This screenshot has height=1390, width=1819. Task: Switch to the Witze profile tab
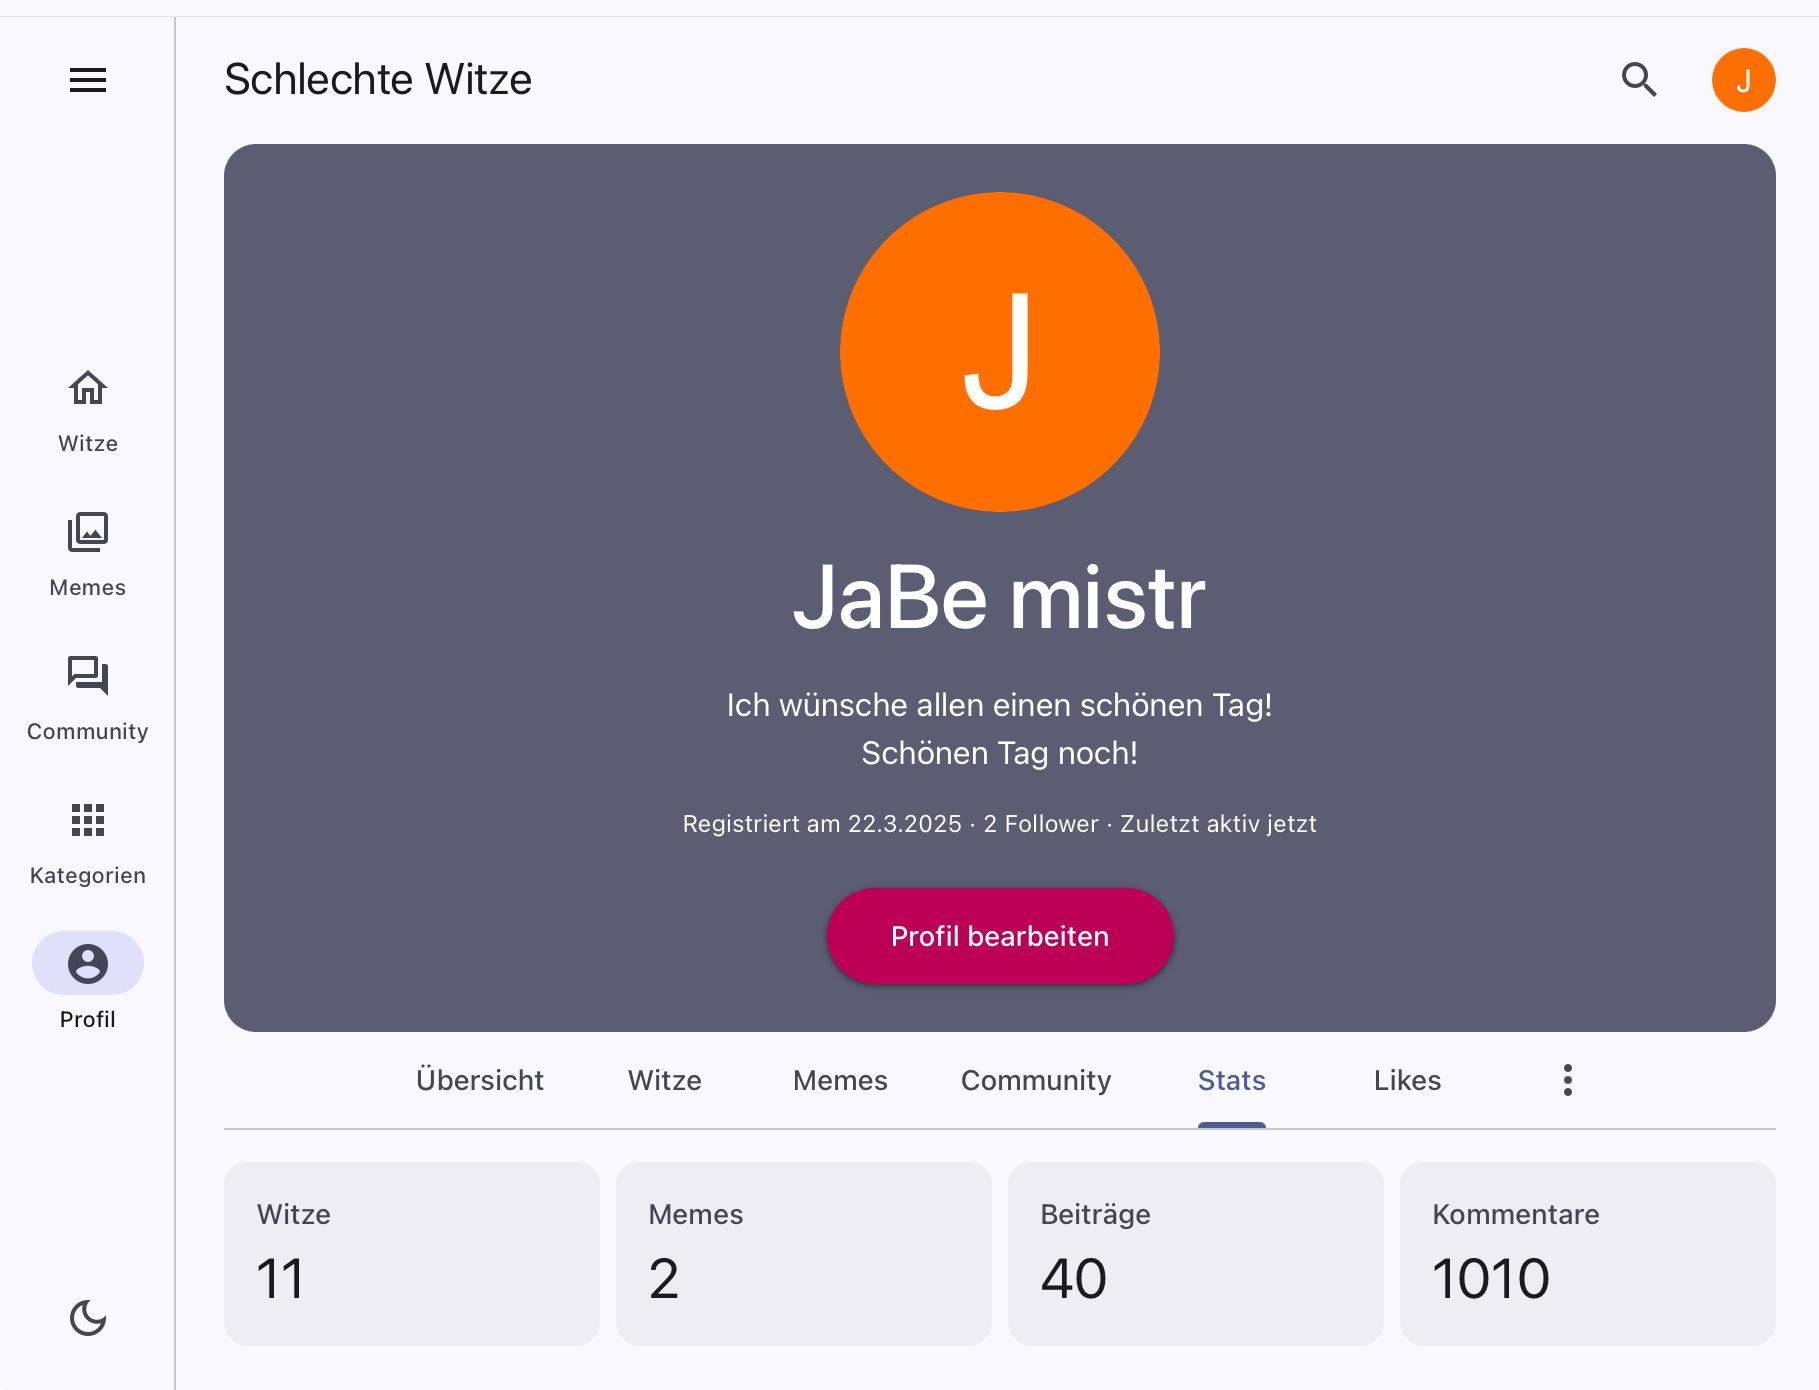pos(665,1080)
